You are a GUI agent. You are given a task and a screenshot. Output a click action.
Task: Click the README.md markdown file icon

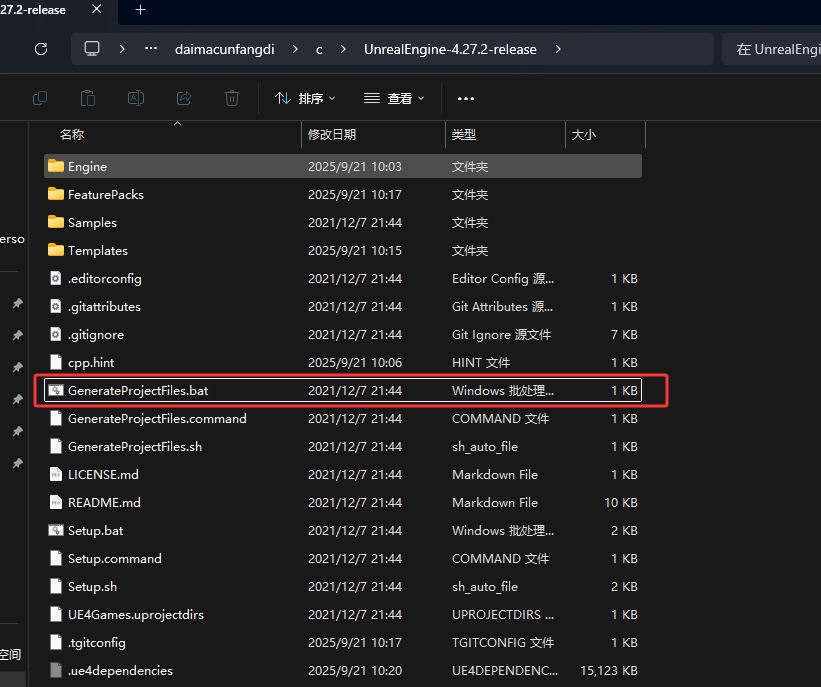pyautogui.click(x=56, y=502)
